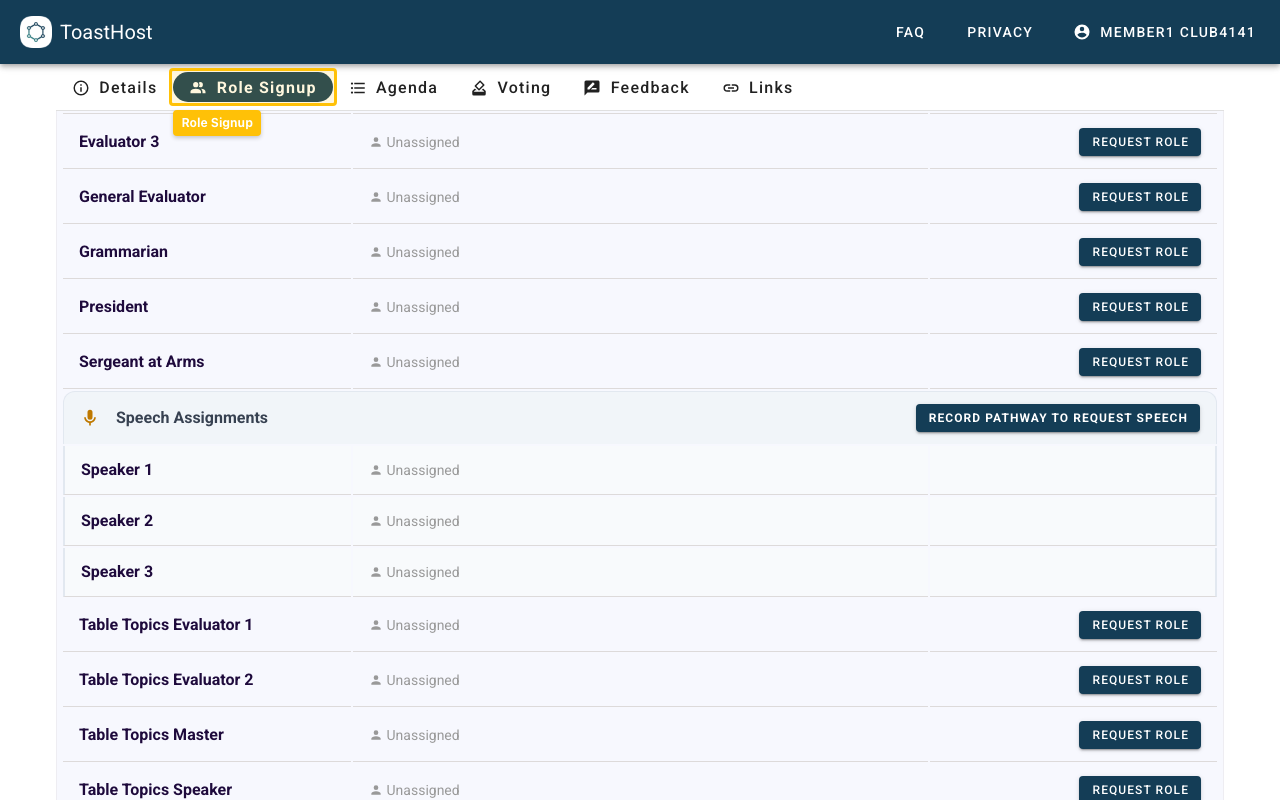Click the list icon beside Agenda
Image resolution: width=1280 pixels, height=800 pixels.
click(358, 87)
